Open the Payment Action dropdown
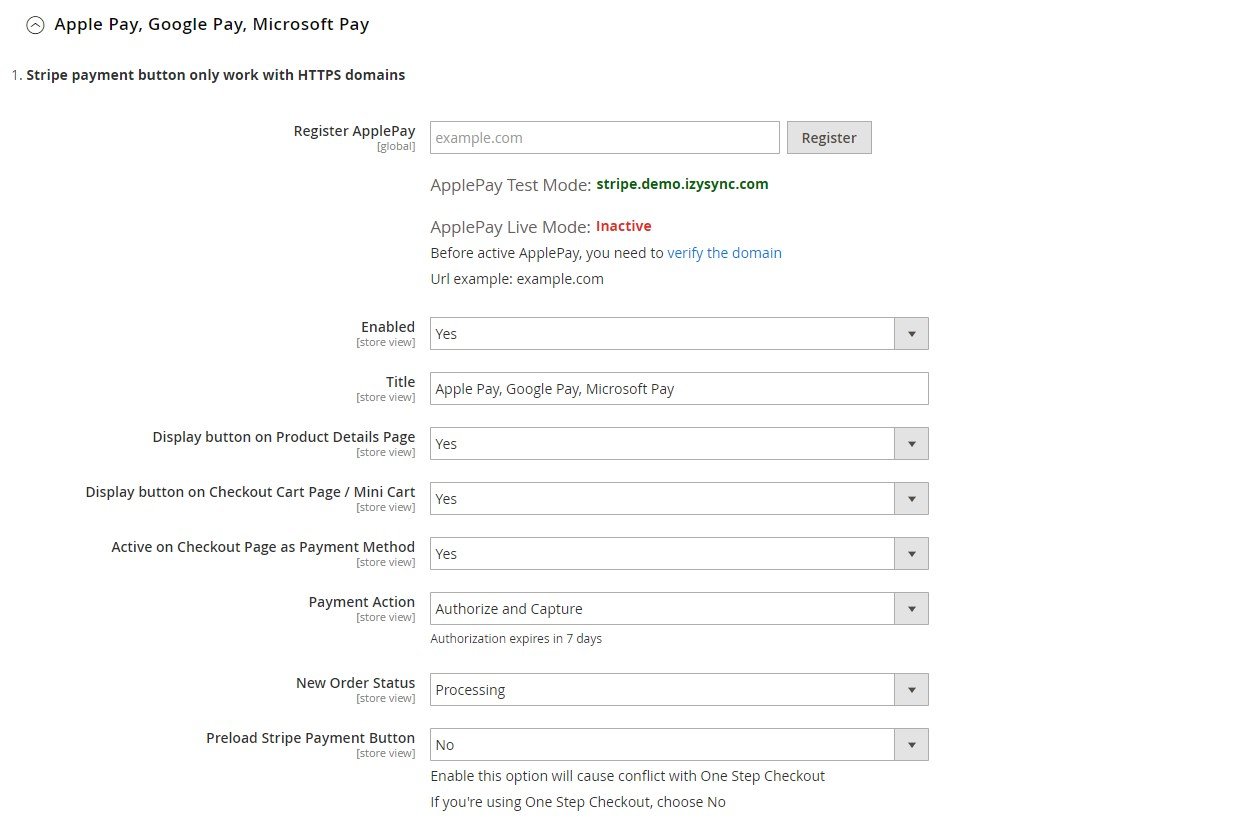The height and width of the screenshot is (822, 1254). [x=679, y=609]
